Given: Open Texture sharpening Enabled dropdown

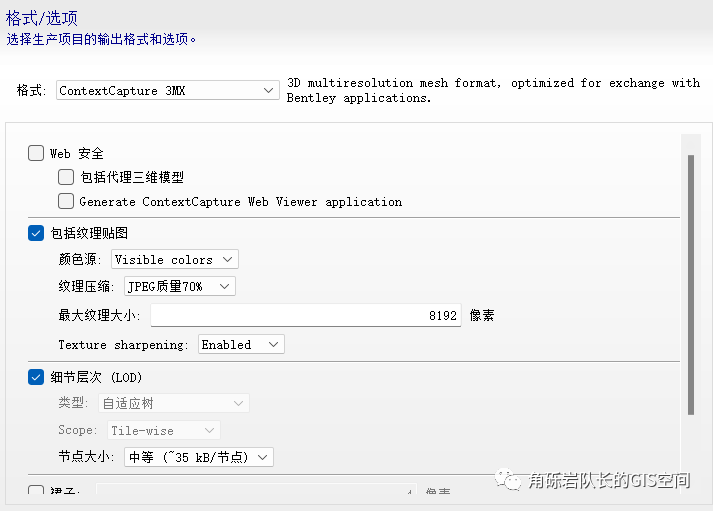Looking at the screenshot, I should pos(240,344).
